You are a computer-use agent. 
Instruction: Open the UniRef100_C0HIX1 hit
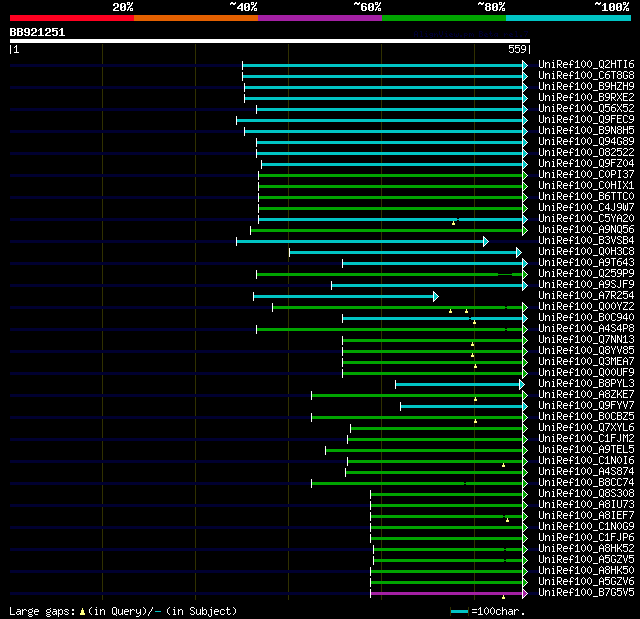click(586, 186)
